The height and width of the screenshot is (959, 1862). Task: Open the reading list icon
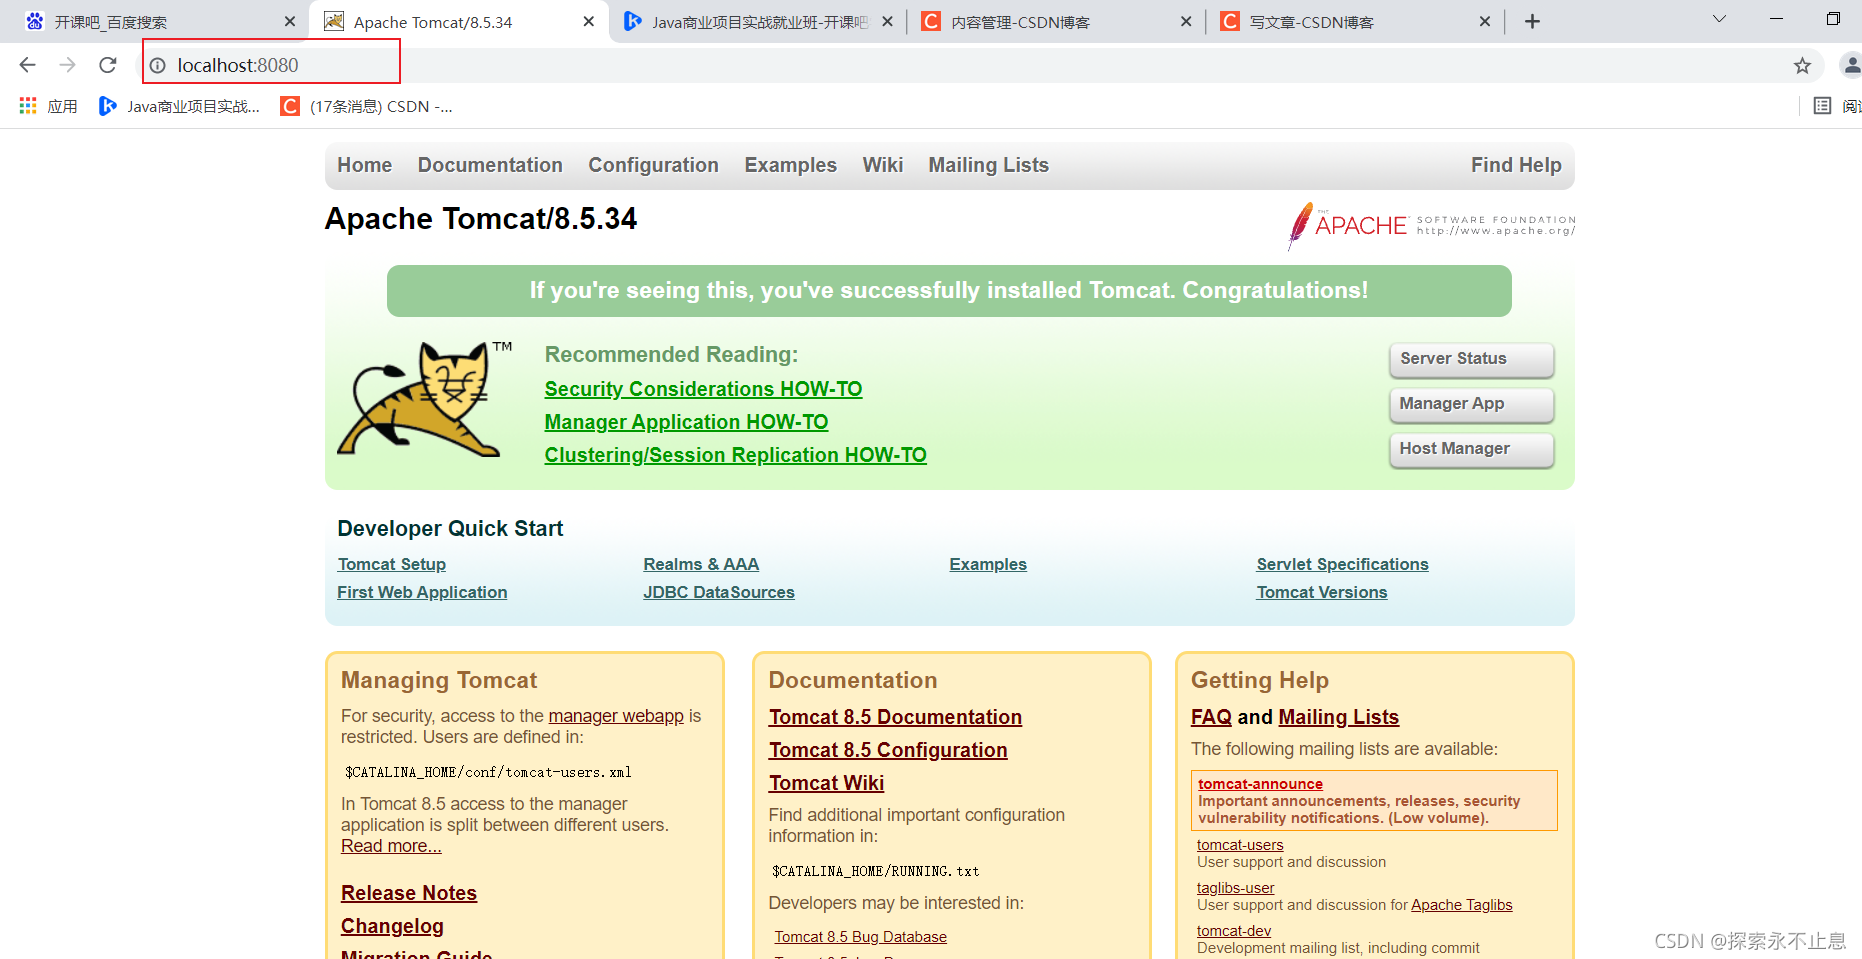point(1823,106)
